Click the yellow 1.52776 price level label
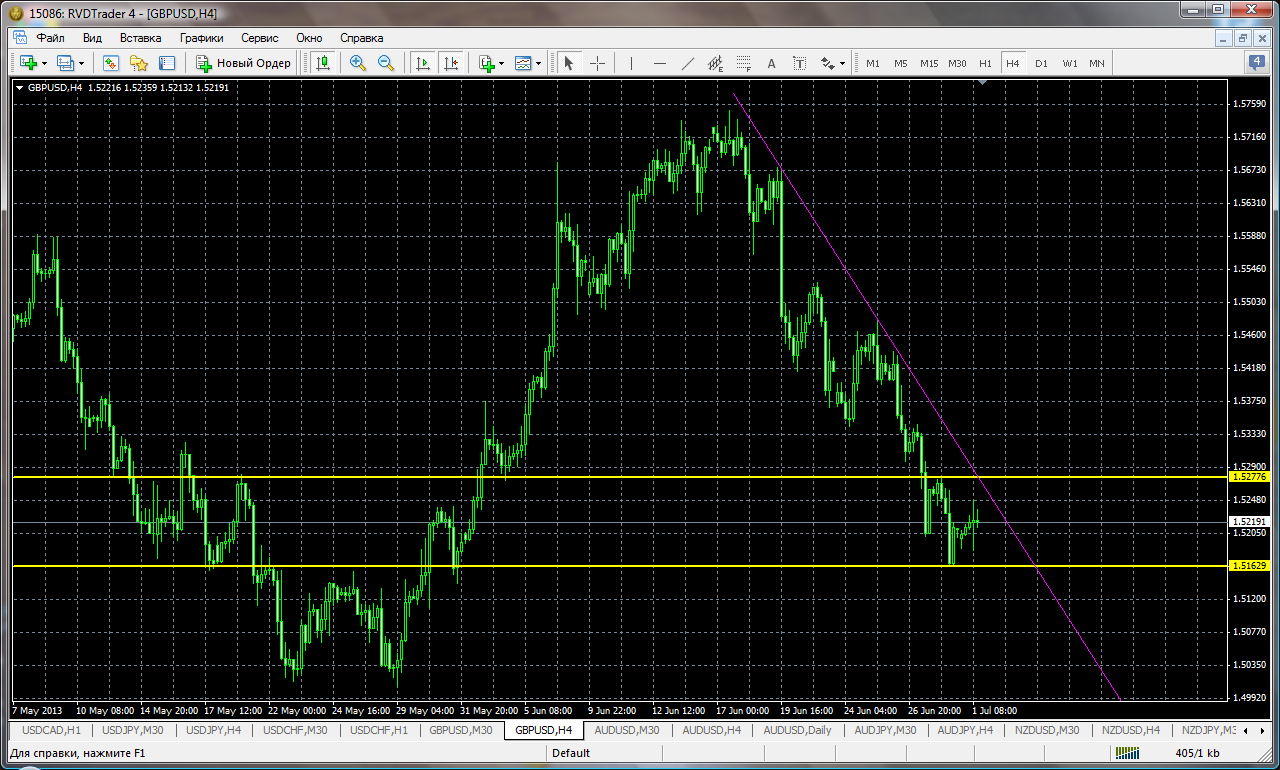 1250,477
